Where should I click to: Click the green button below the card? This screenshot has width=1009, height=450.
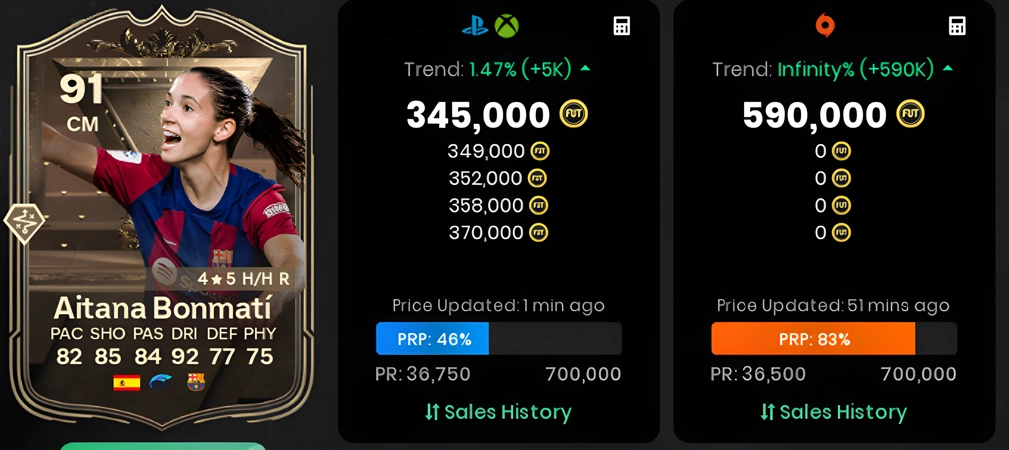[x=163, y=445]
